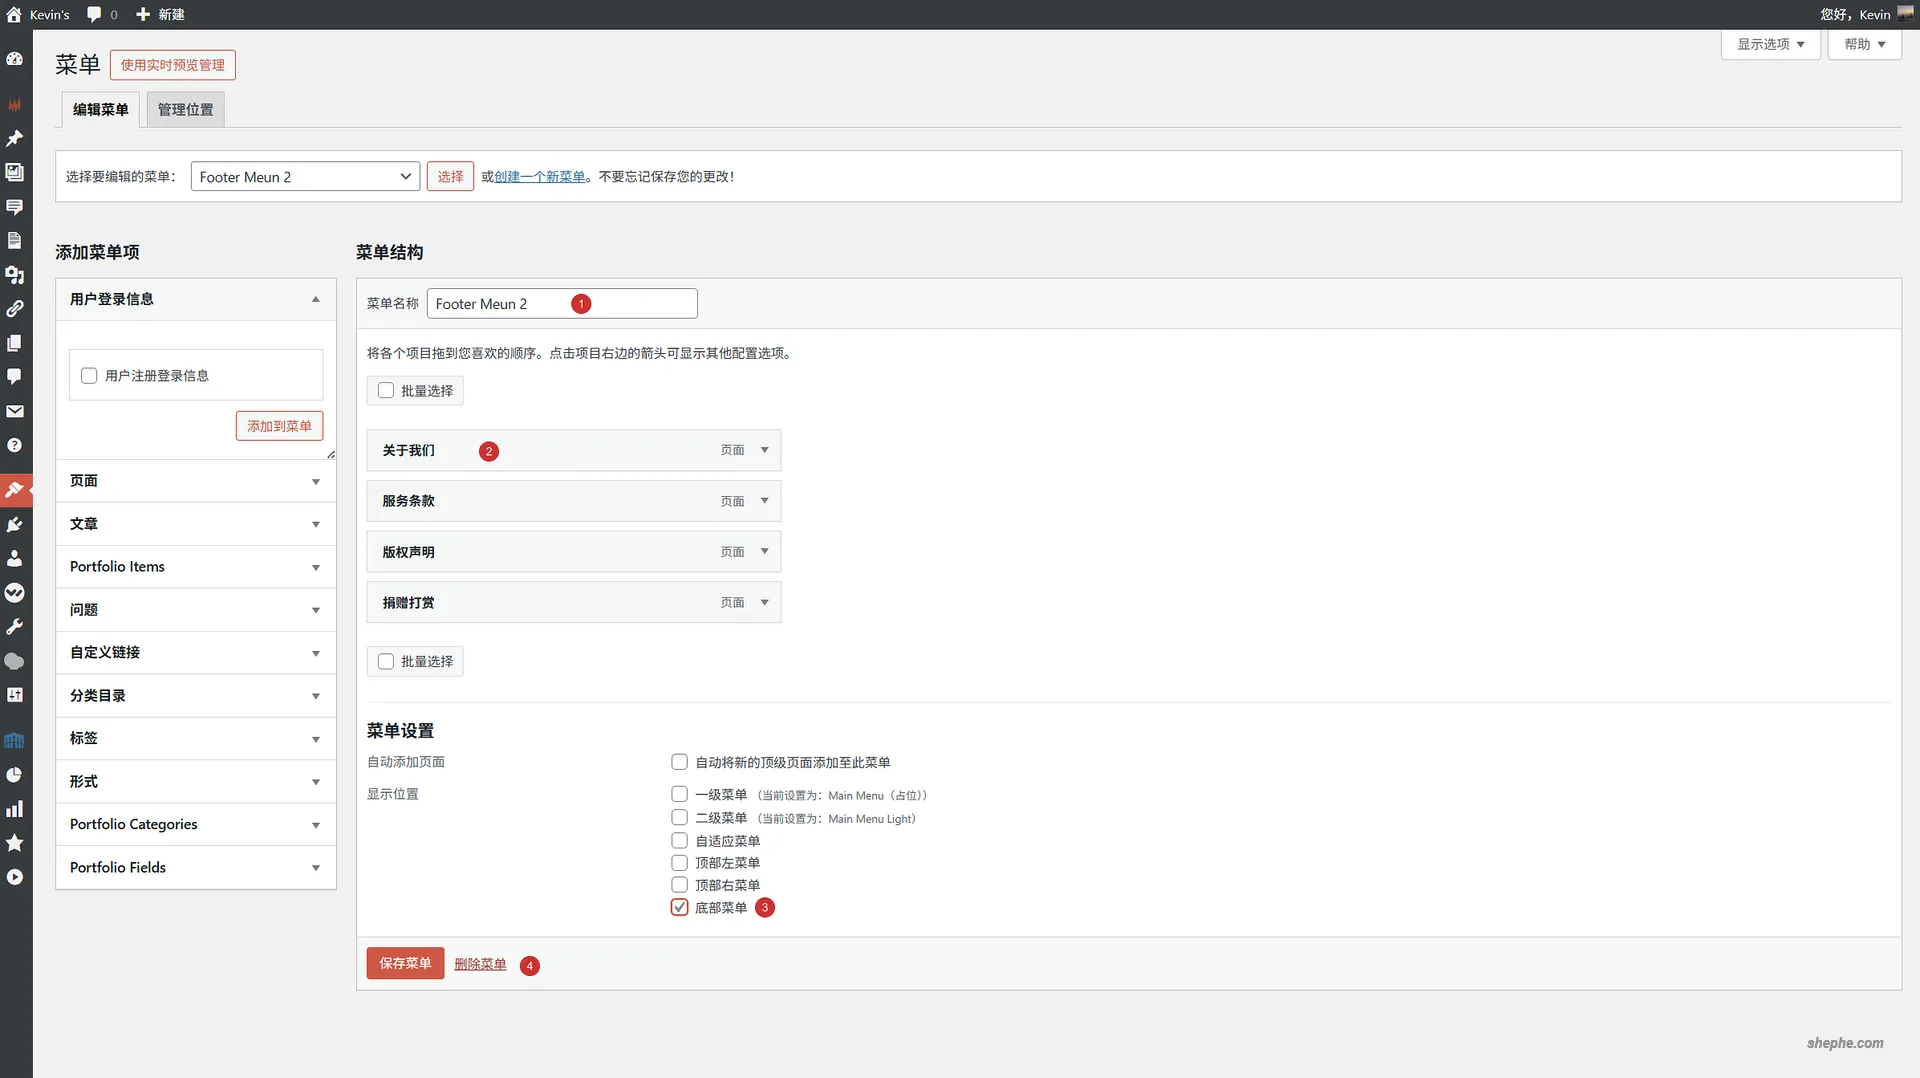Enable the 自动将新的顶级页面添加至此菜单 checkbox
The image size is (1920, 1078).
pos(679,762)
